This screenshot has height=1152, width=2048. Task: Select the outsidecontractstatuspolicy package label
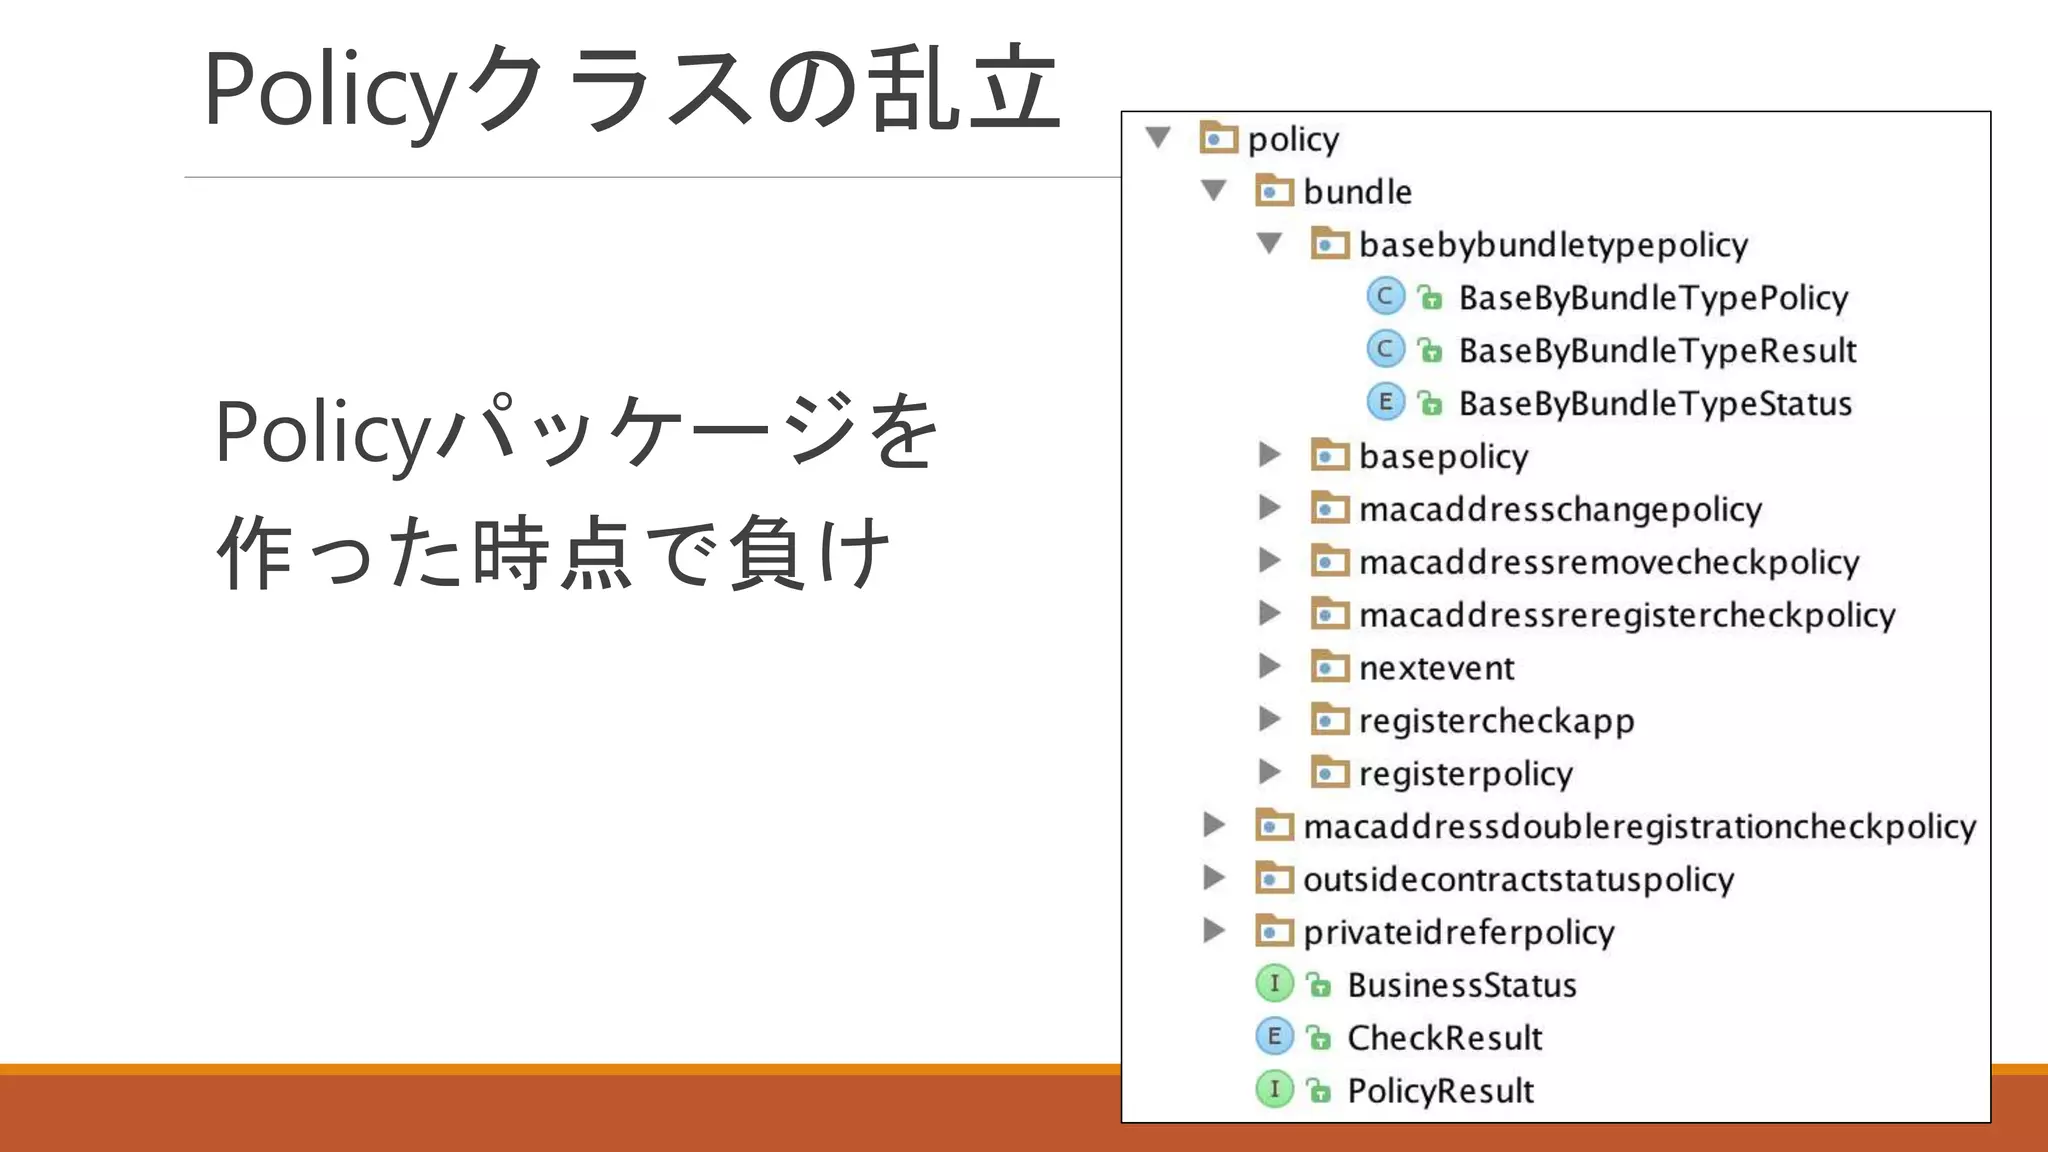coord(1519,880)
